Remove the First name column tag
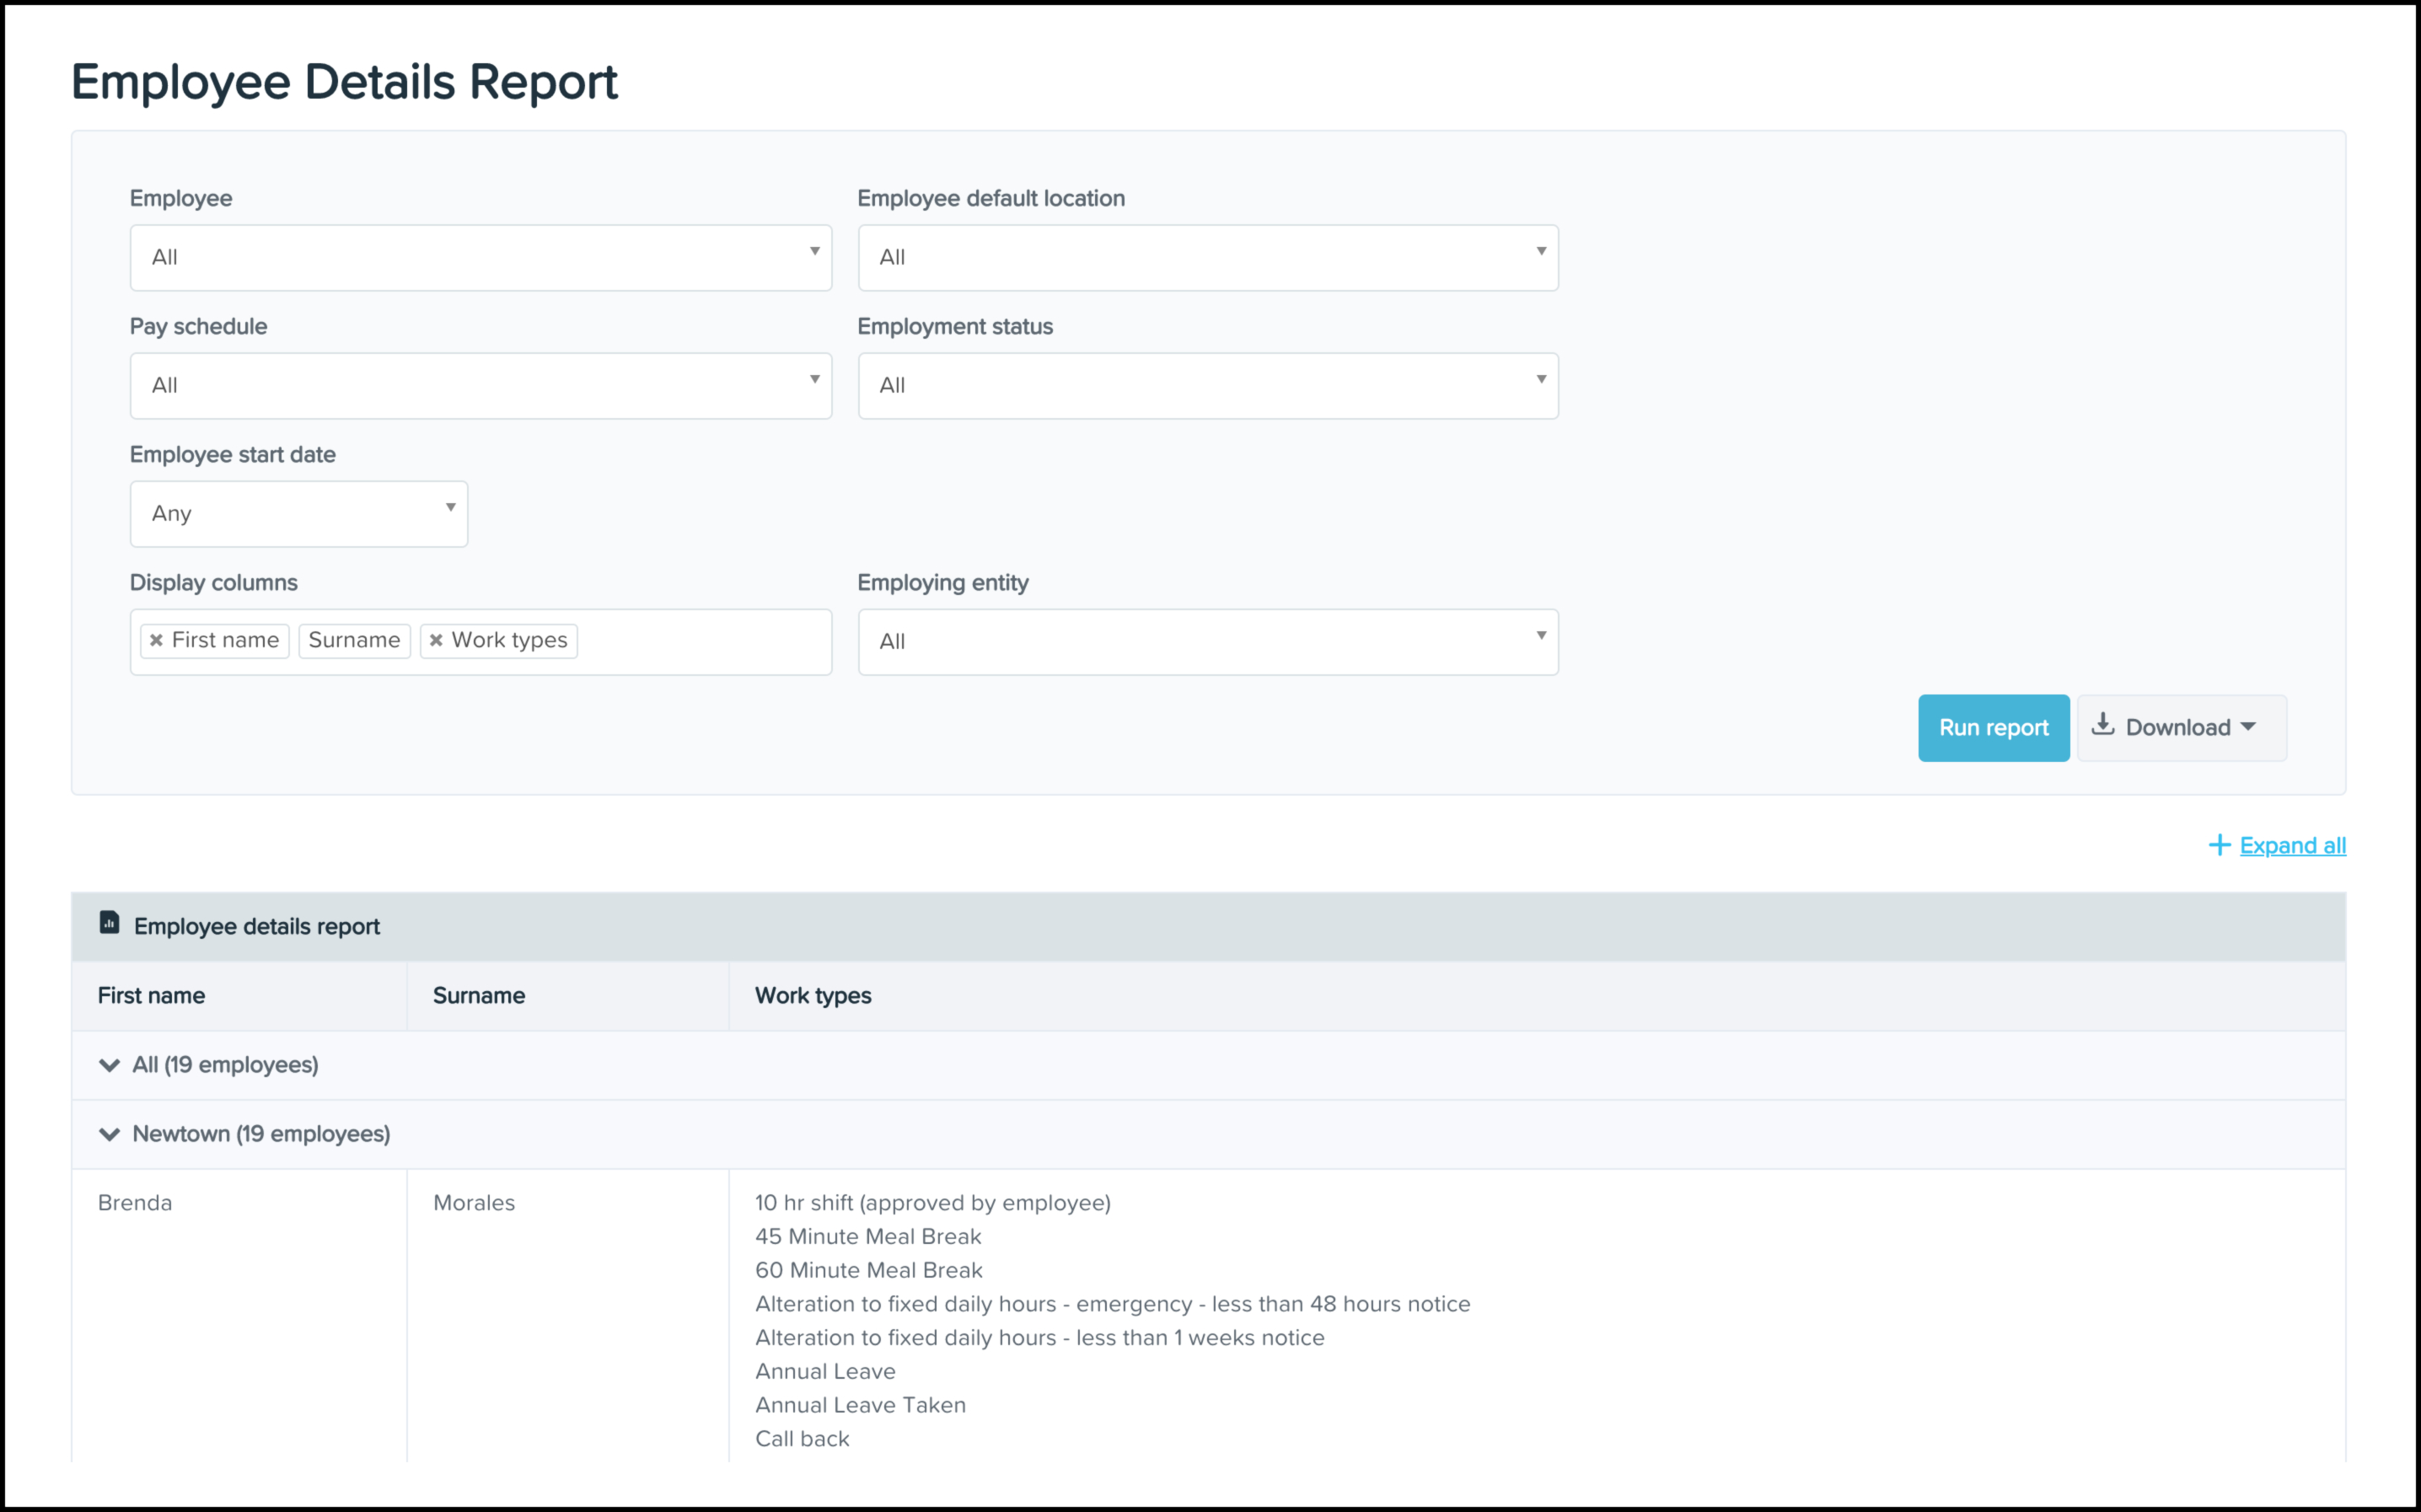 pos(156,641)
